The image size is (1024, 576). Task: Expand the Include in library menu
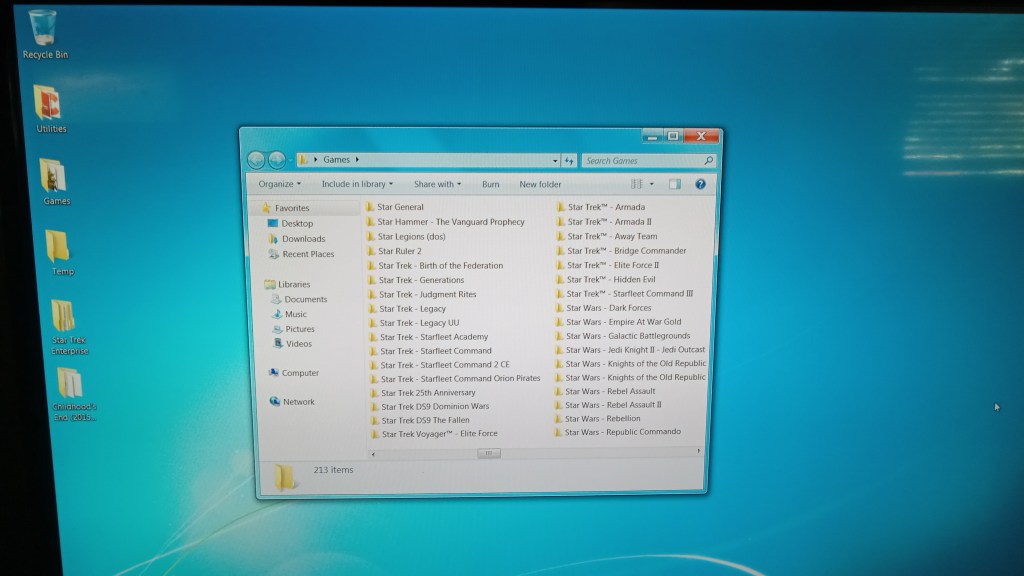tap(357, 184)
